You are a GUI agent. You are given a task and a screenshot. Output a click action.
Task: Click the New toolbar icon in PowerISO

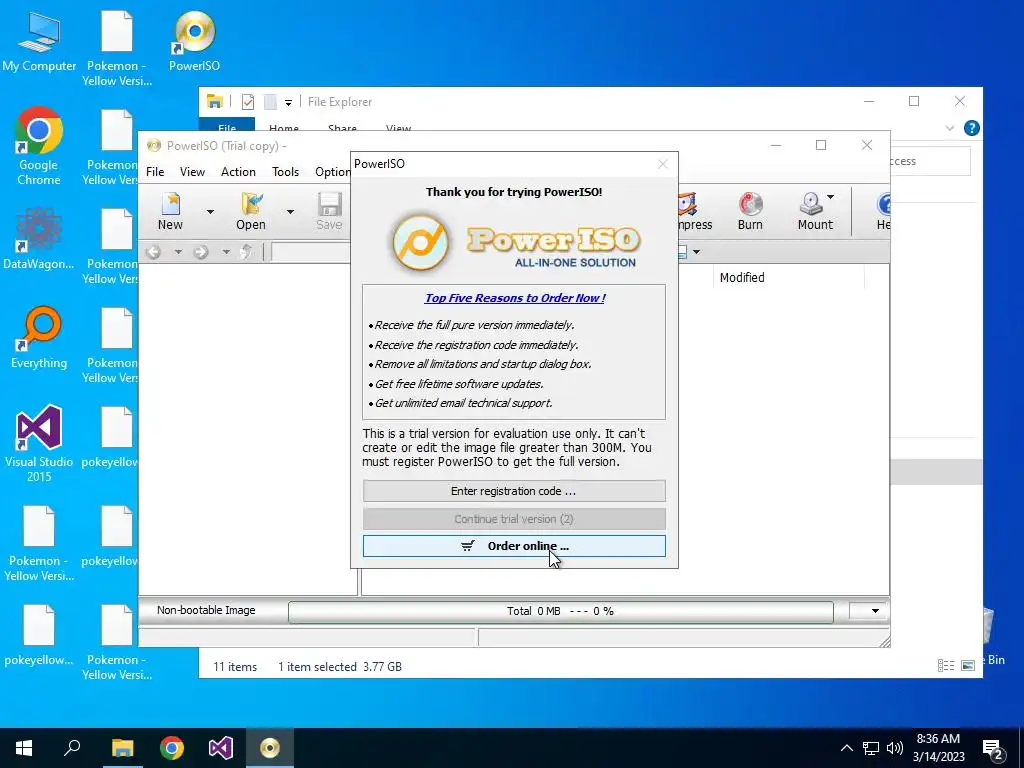point(170,211)
